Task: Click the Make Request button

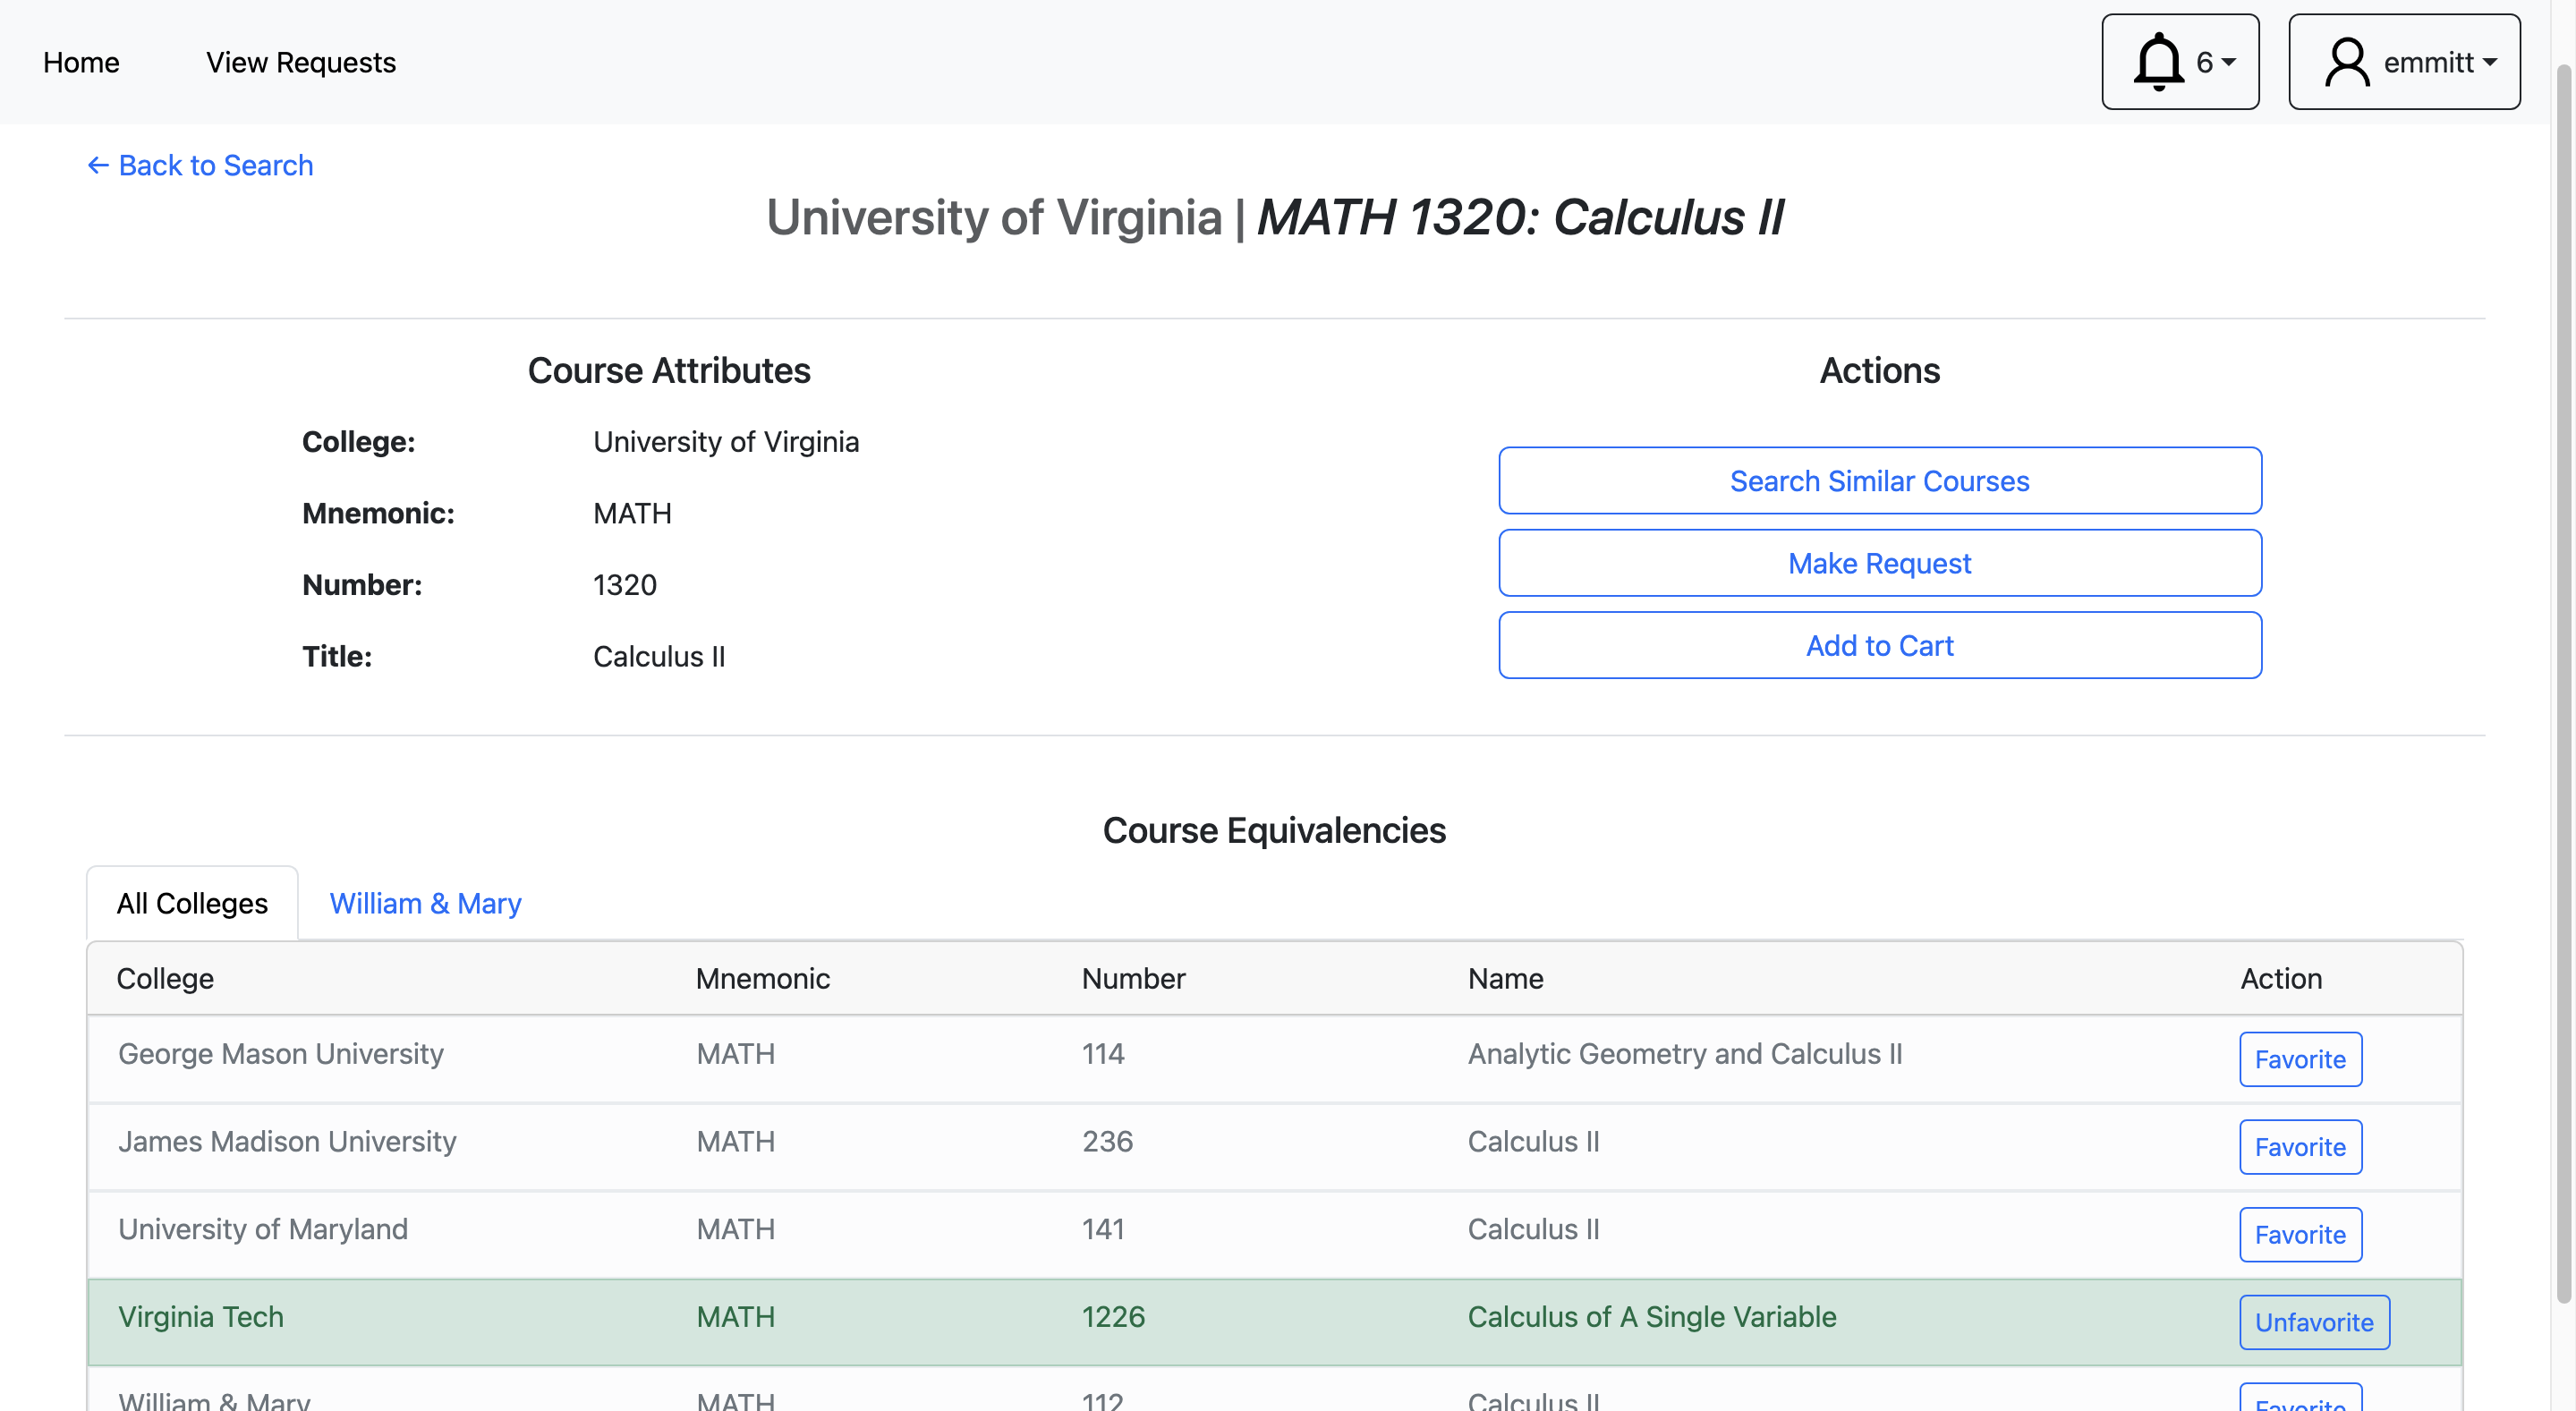Action: (x=1880, y=563)
